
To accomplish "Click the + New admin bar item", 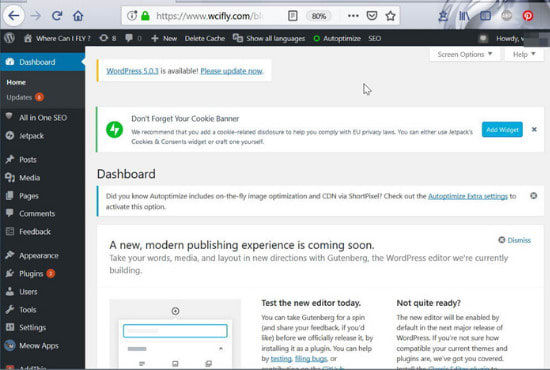I will pyautogui.click(x=164, y=38).
